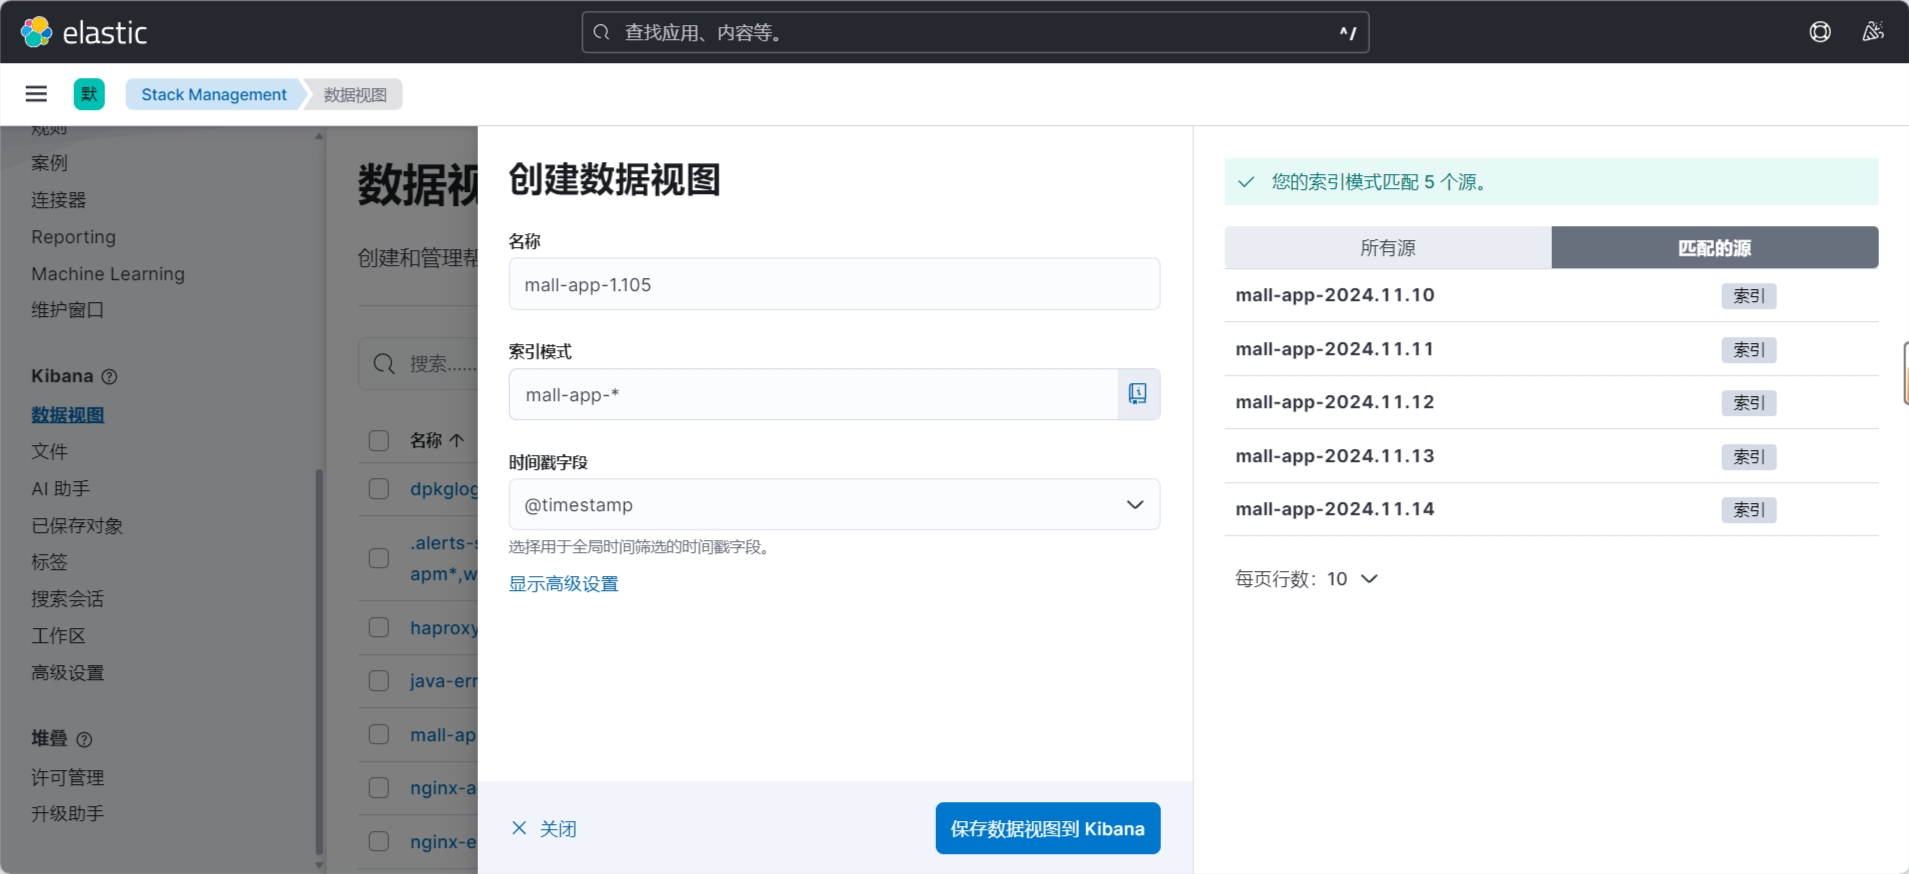Click the 关闭 button
This screenshot has height=874, width=1909.
coord(545,828)
